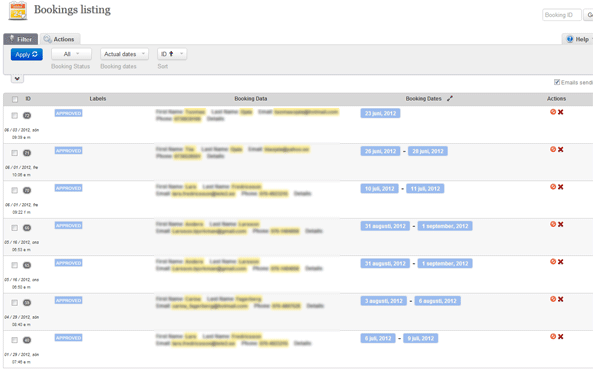Viewport: 593px width, 373px height.
Task: Open Details for the 6 juli – 9 juli booking
Action: pos(303,343)
